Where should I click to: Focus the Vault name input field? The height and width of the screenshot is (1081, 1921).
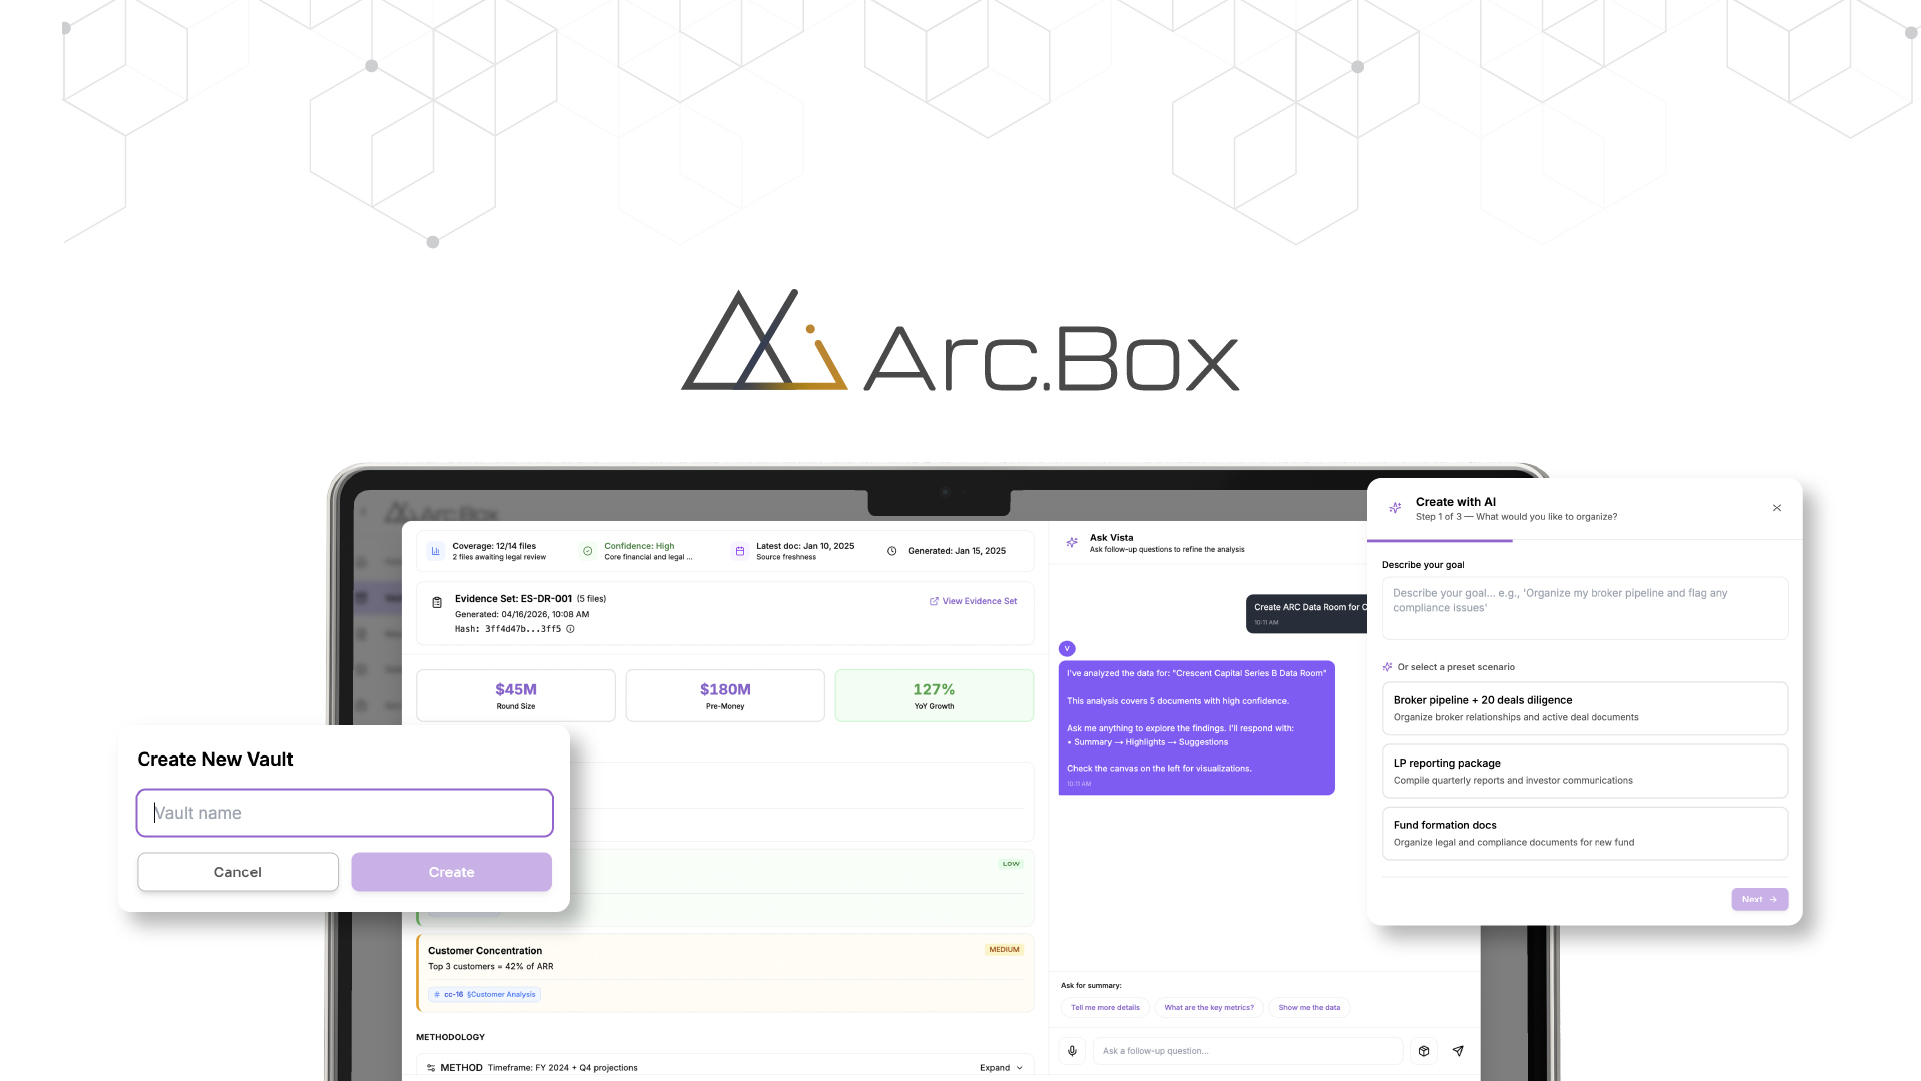[345, 813]
